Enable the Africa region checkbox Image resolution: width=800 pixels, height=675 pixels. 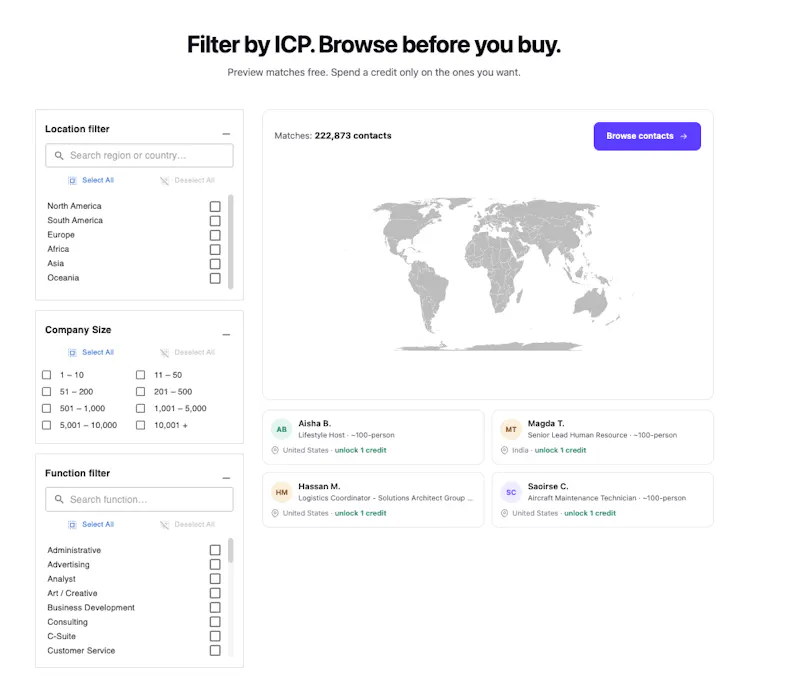(x=215, y=249)
